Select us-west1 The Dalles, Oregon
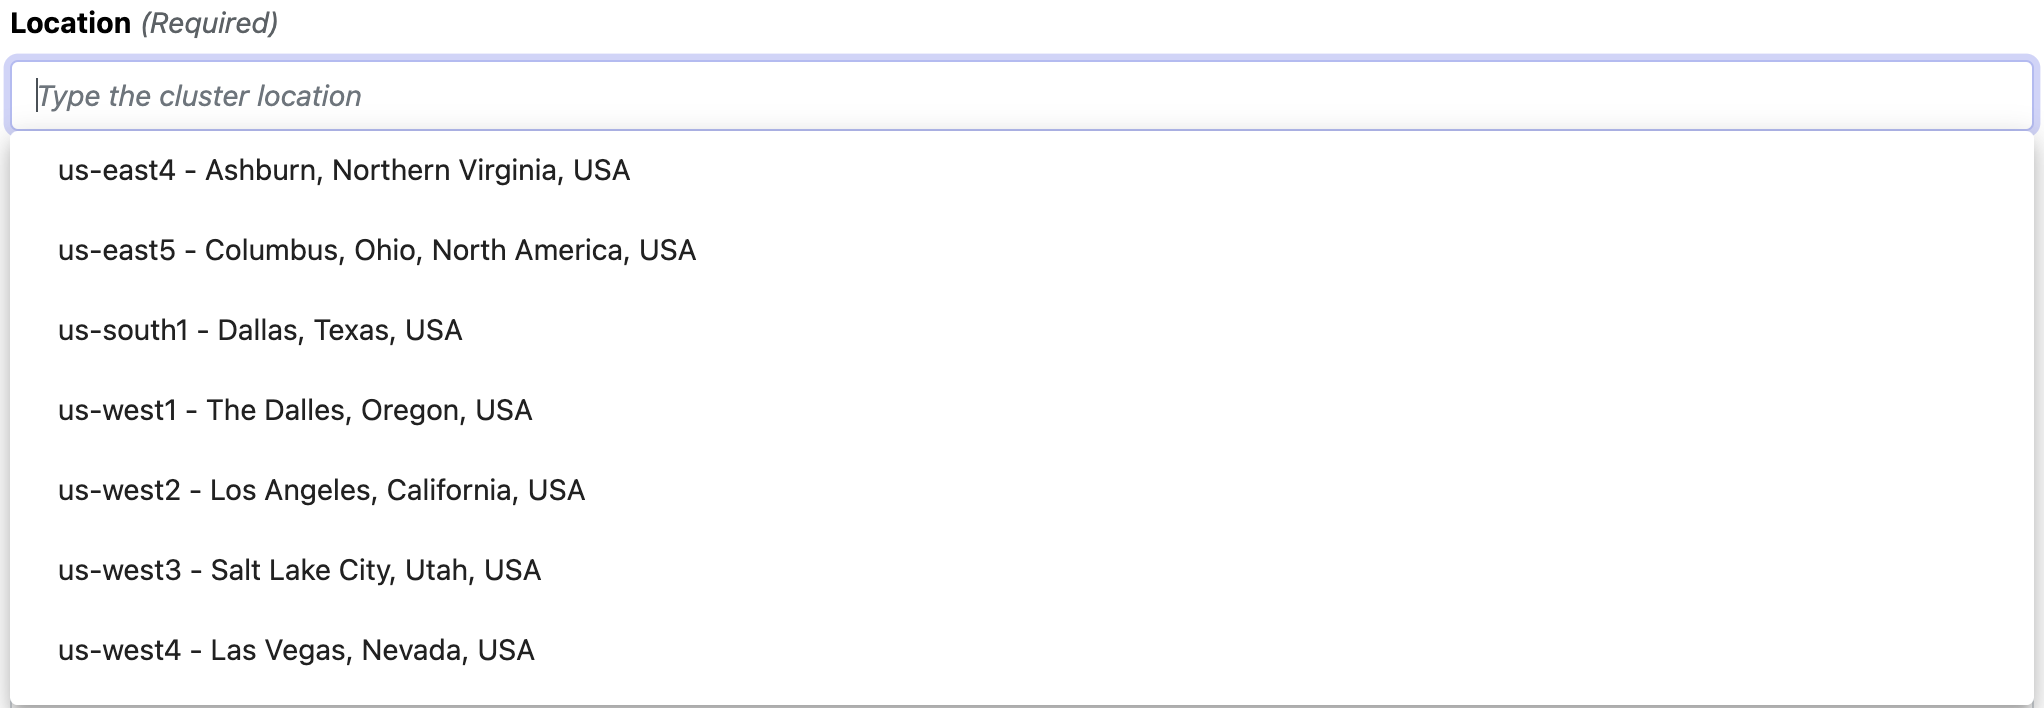 pyautogui.click(x=295, y=410)
